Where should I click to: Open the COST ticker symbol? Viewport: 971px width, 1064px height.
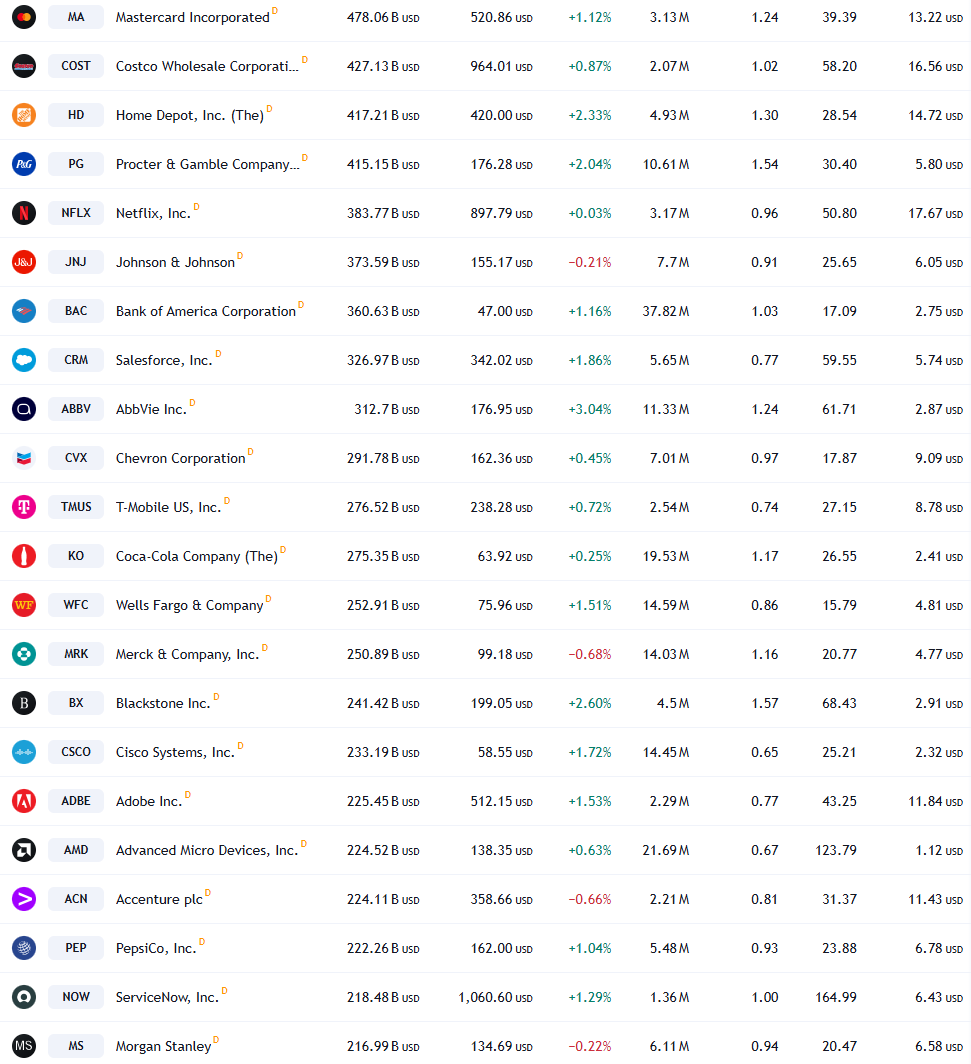pos(76,66)
